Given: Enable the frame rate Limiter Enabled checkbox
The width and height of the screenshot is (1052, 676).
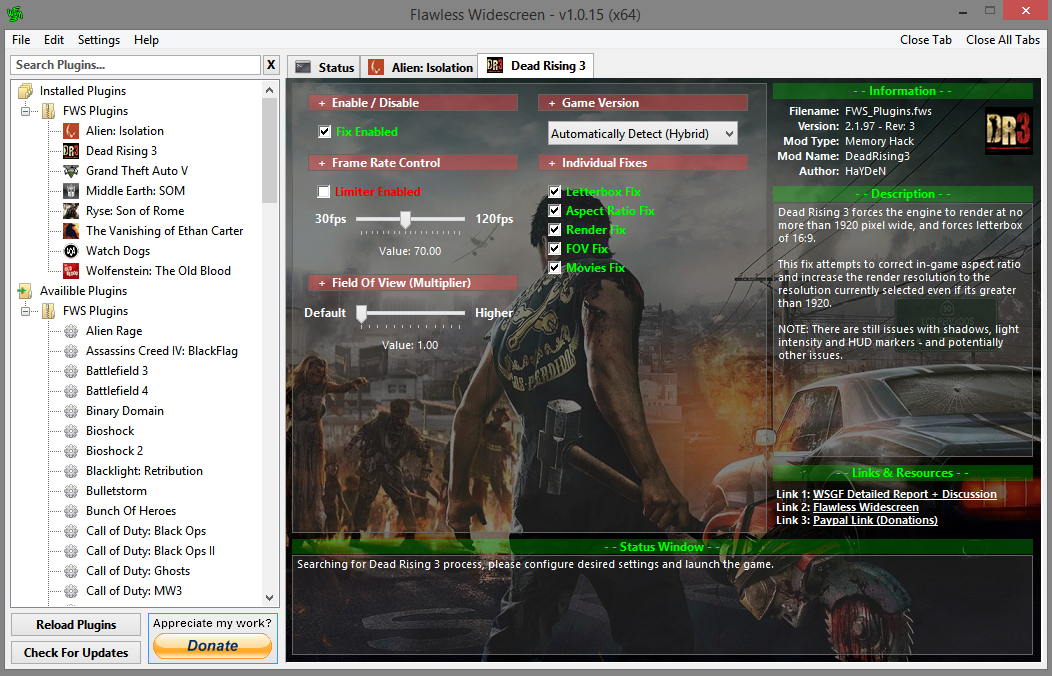Looking at the screenshot, I should pyautogui.click(x=323, y=192).
